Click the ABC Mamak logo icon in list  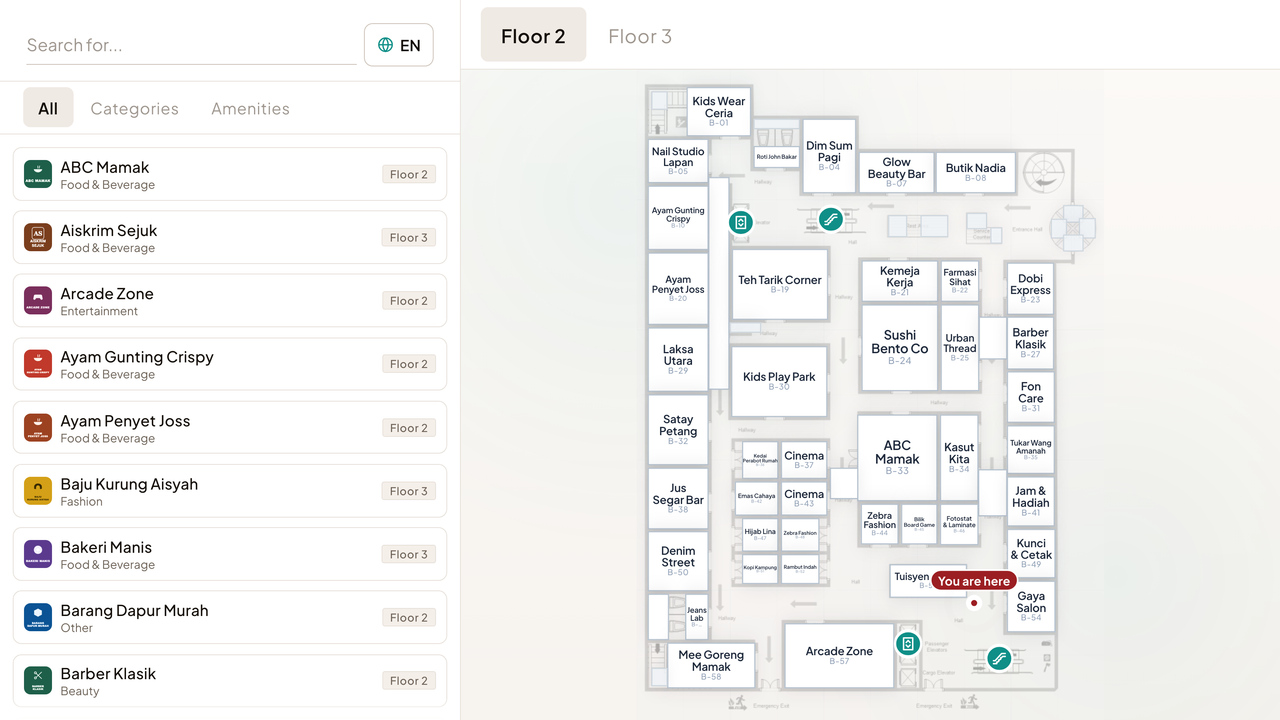[38, 174]
